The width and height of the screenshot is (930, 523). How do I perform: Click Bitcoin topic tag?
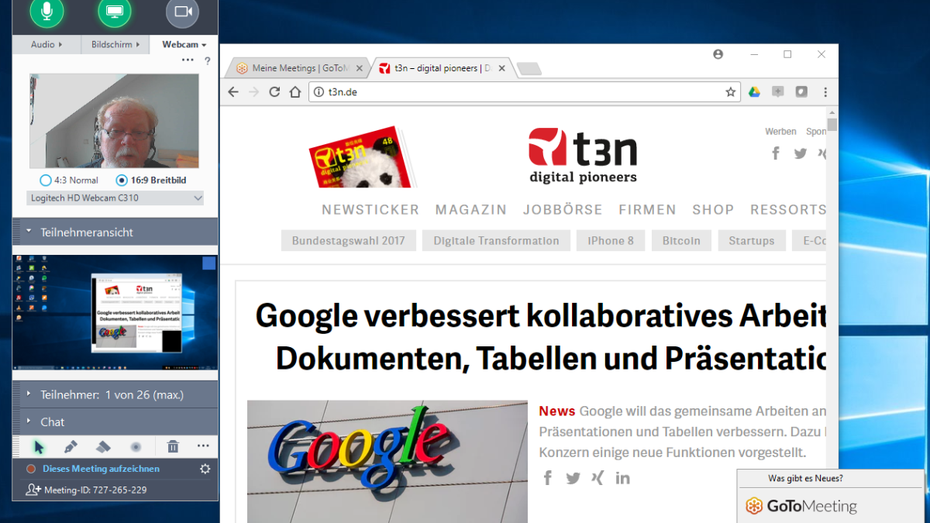tap(681, 241)
